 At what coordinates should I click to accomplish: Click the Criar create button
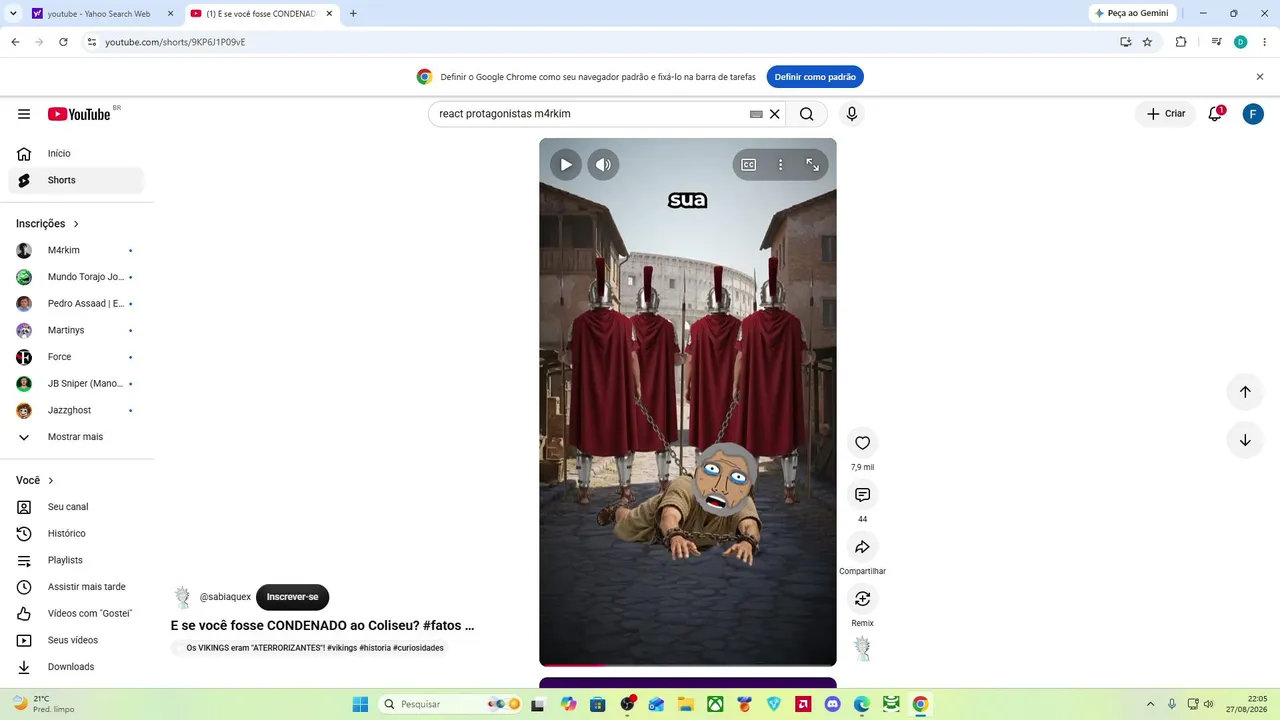(1166, 114)
